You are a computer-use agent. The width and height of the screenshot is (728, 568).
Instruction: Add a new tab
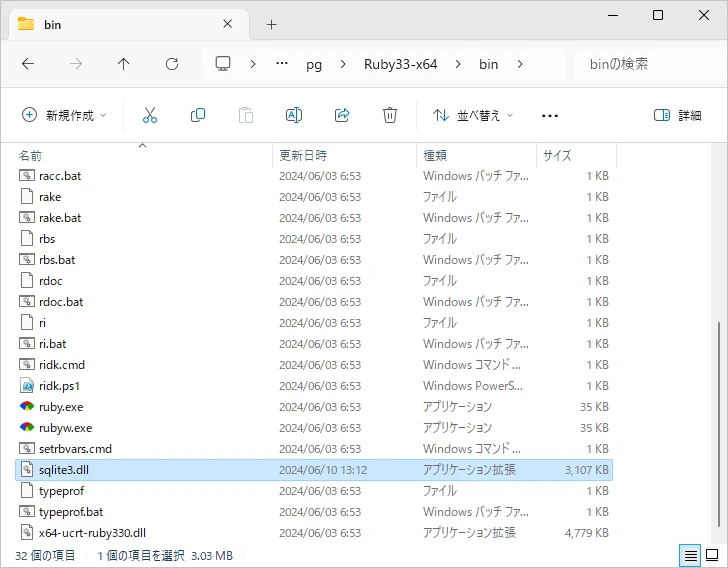[x=272, y=24]
